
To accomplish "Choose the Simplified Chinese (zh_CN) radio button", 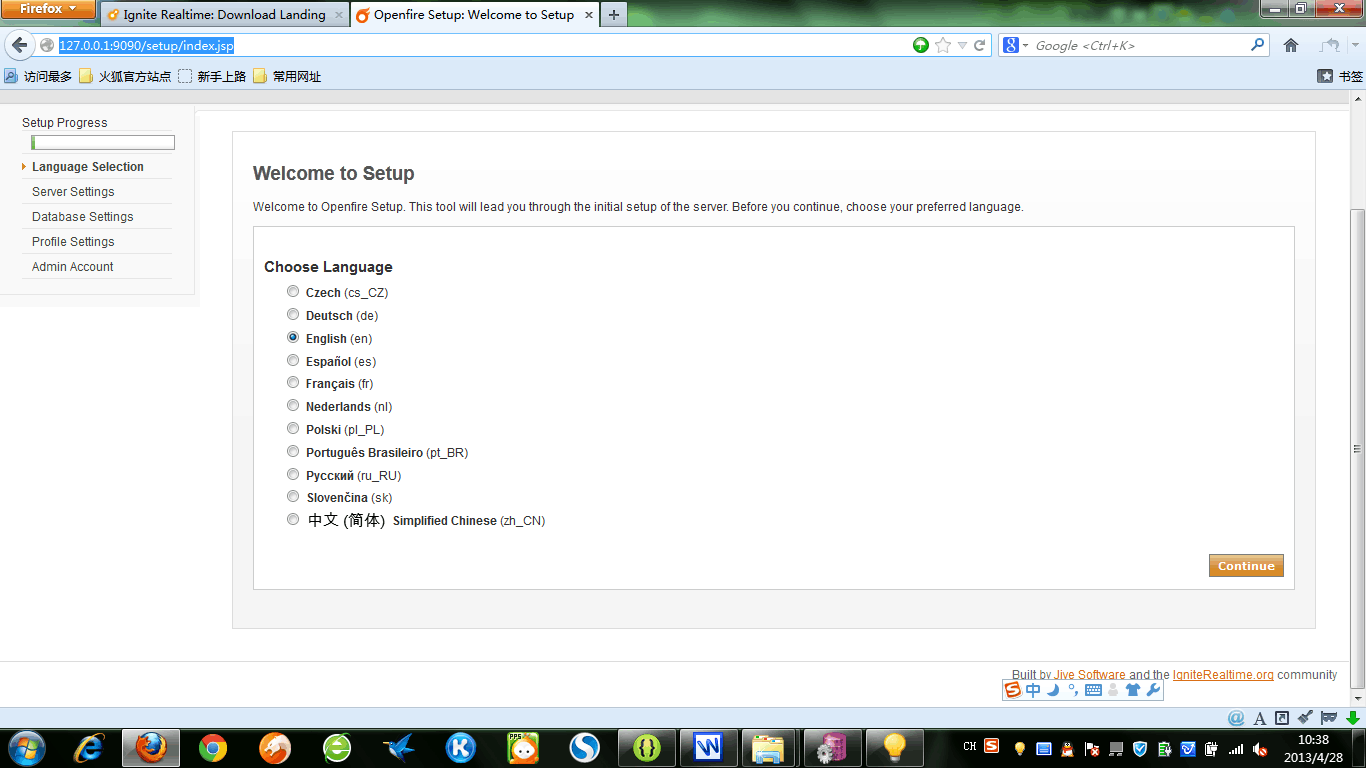I will [x=293, y=519].
